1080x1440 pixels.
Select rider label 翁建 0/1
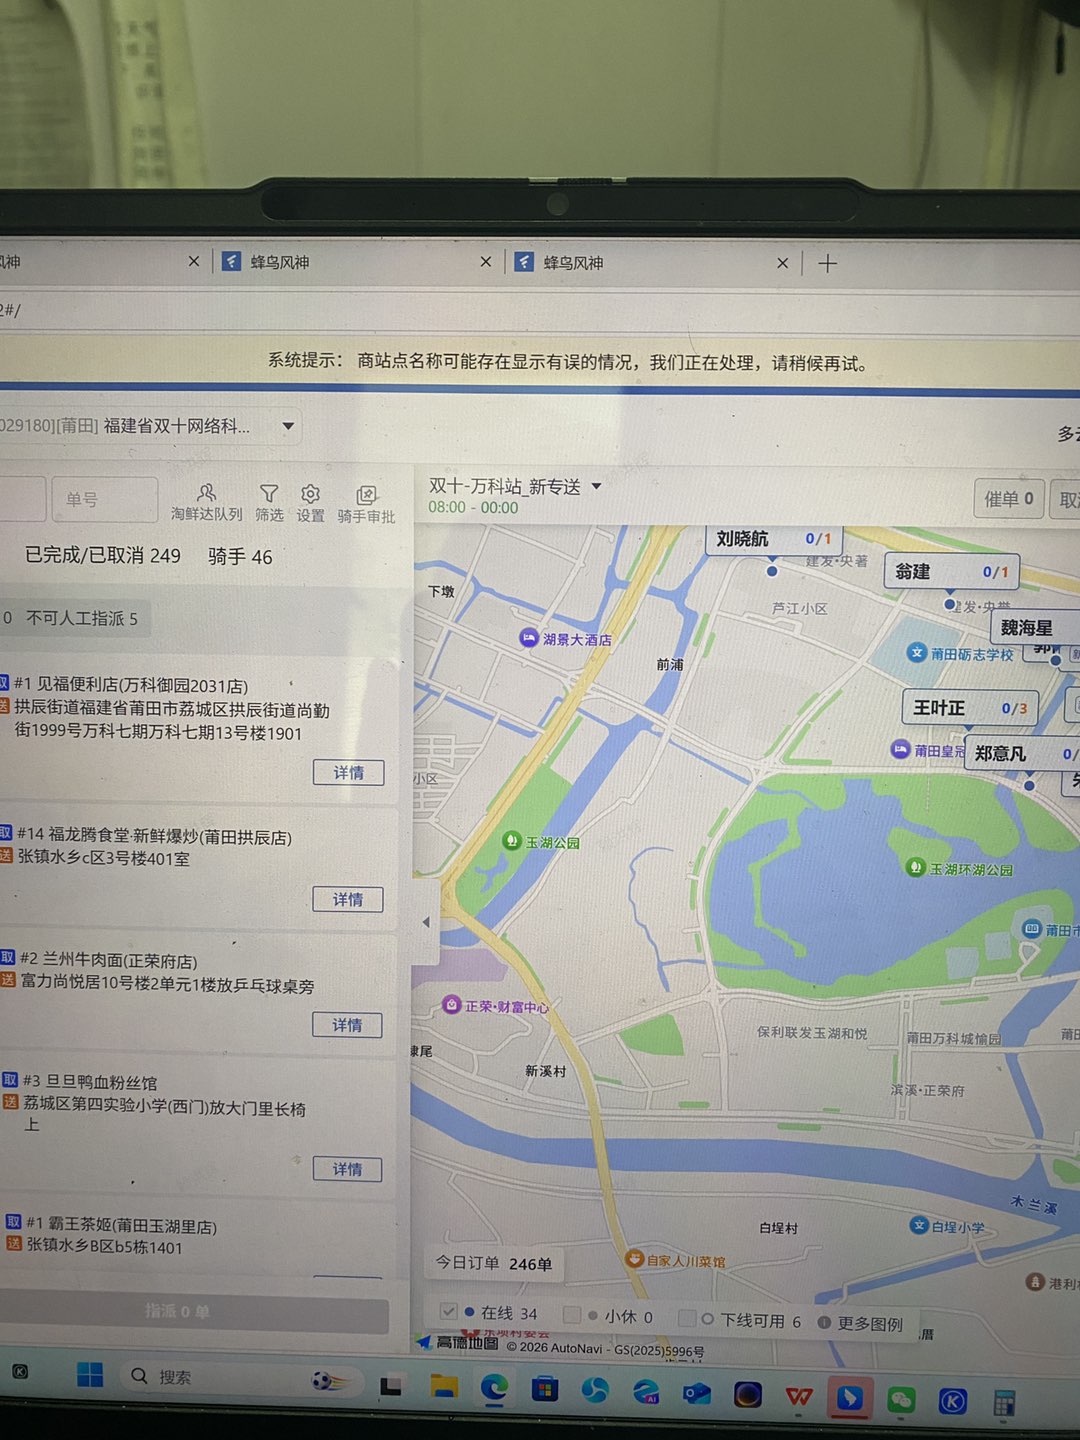coord(952,572)
